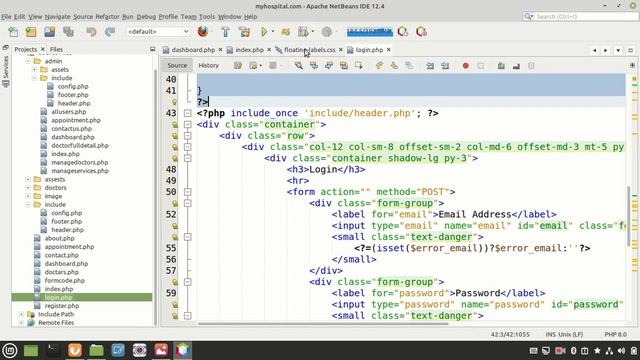Expand the admin assets folder

(34, 69)
